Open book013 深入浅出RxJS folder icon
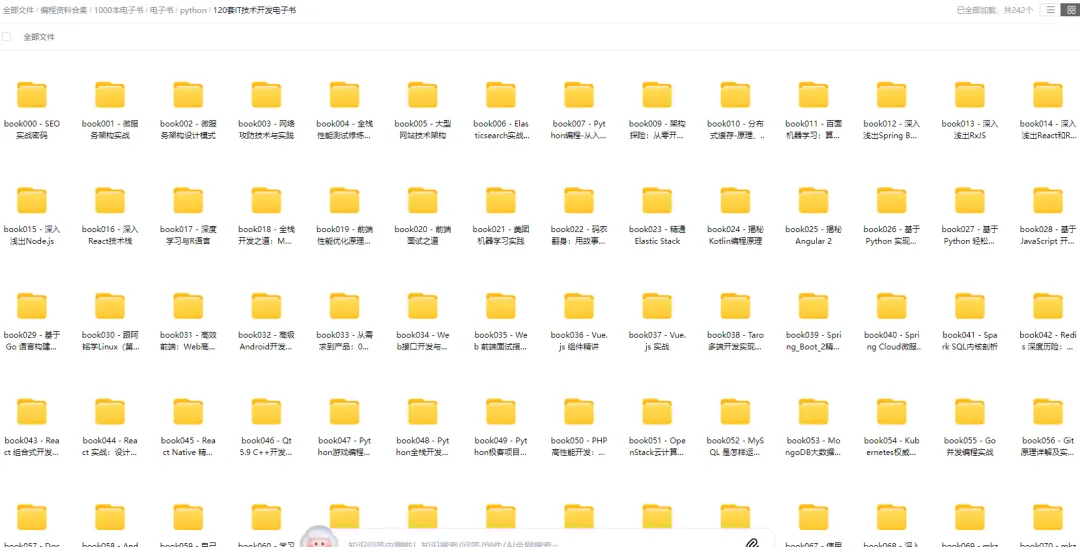The width and height of the screenshot is (1080, 547). point(970,95)
